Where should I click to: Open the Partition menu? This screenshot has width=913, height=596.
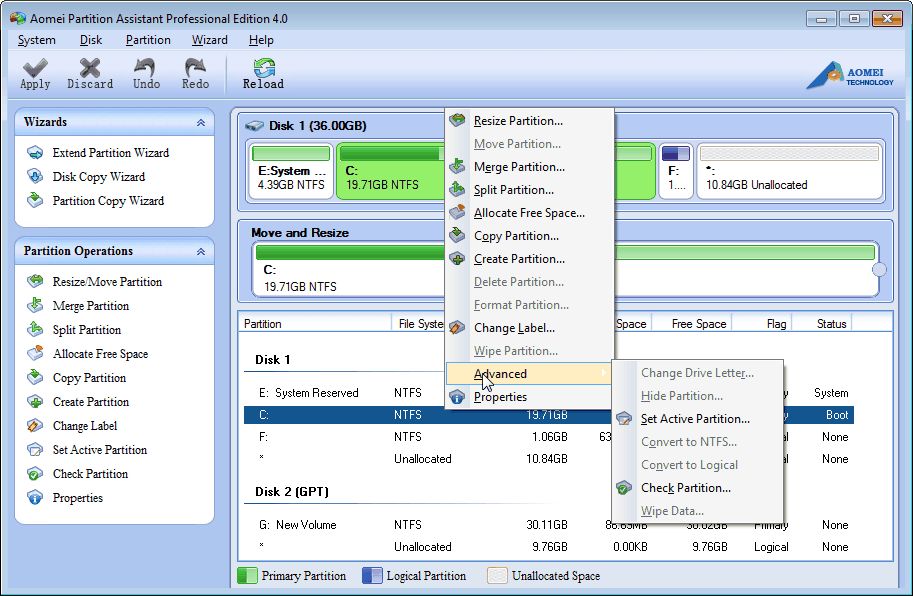(x=148, y=40)
